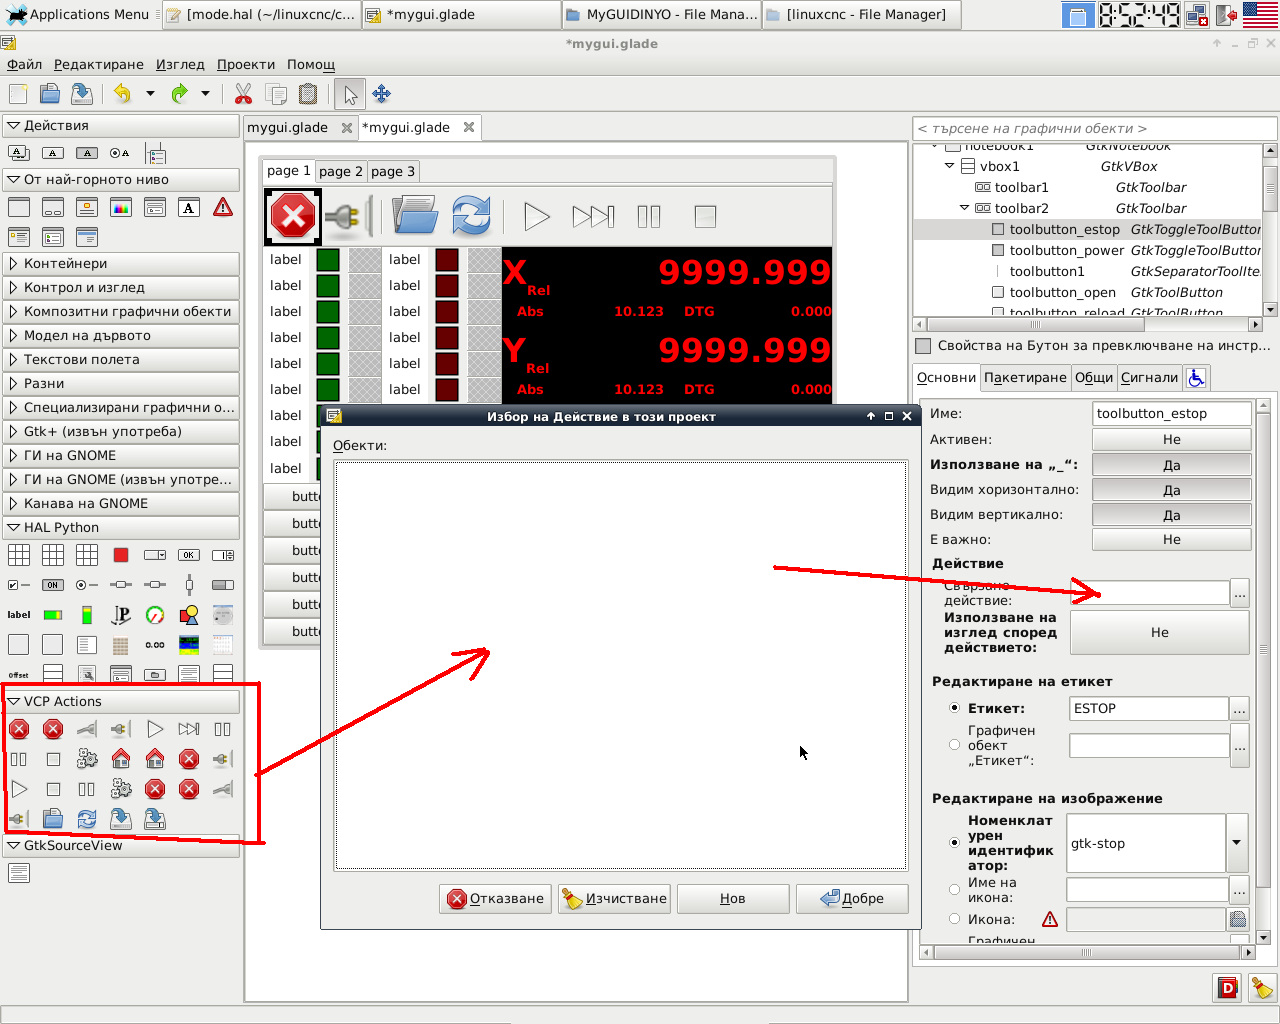
Task: Confirm dialog with Добре button
Action: coord(852,899)
